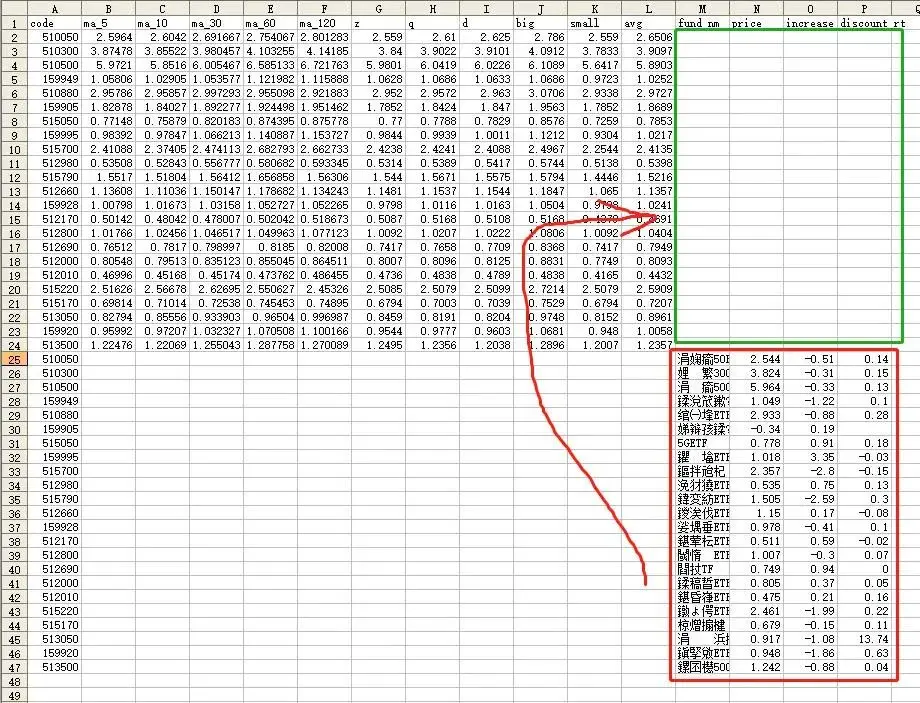Image resolution: width=920 pixels, height=703 pixels.
Task: Select price cell showing 1.242
Action: (756, 667)
